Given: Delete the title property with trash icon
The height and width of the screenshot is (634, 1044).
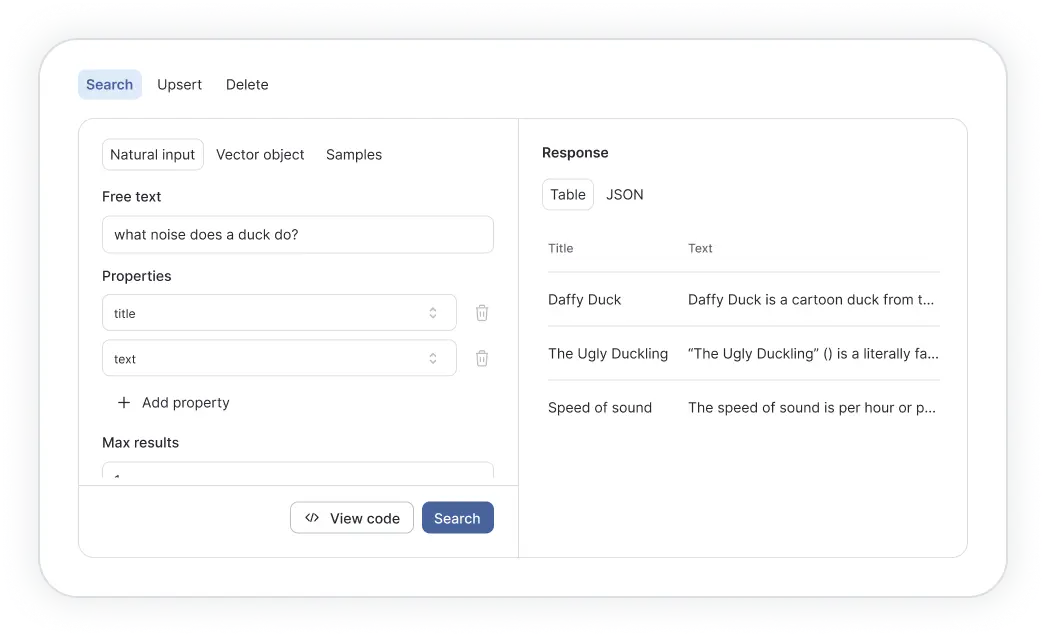Looking at the screenshot, I should pos(482,313).
